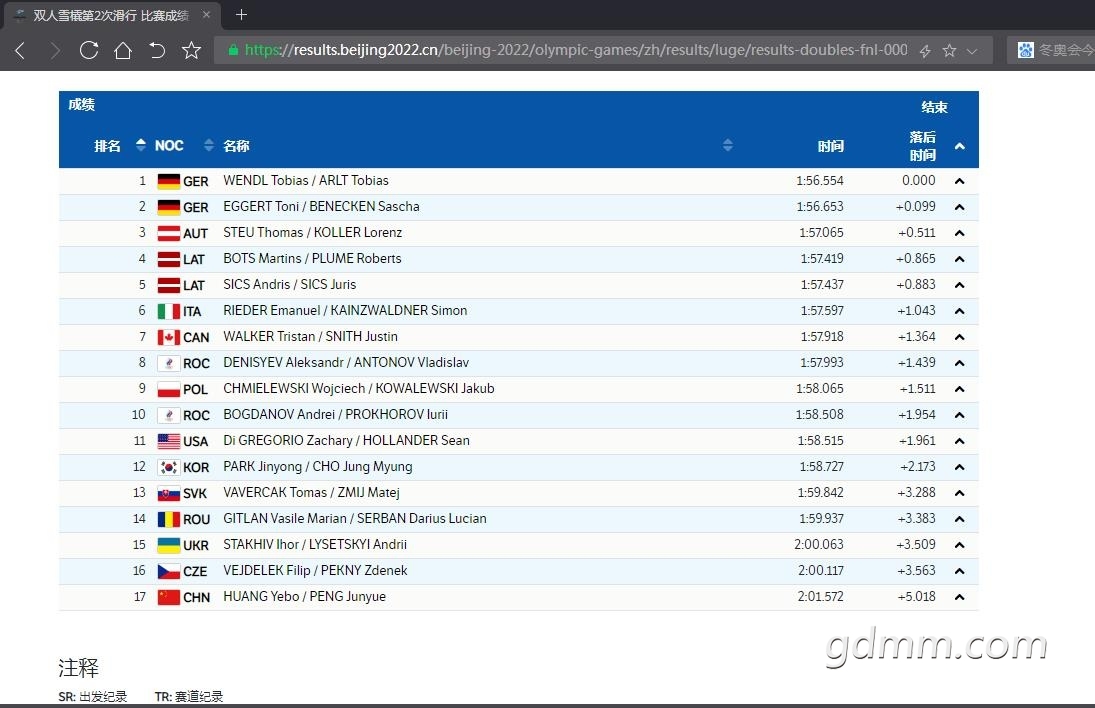Click EGGERT Toni / BENECKEN Sascha name
This screenshot has height=708, width=1095.
(x=321, y=207)
